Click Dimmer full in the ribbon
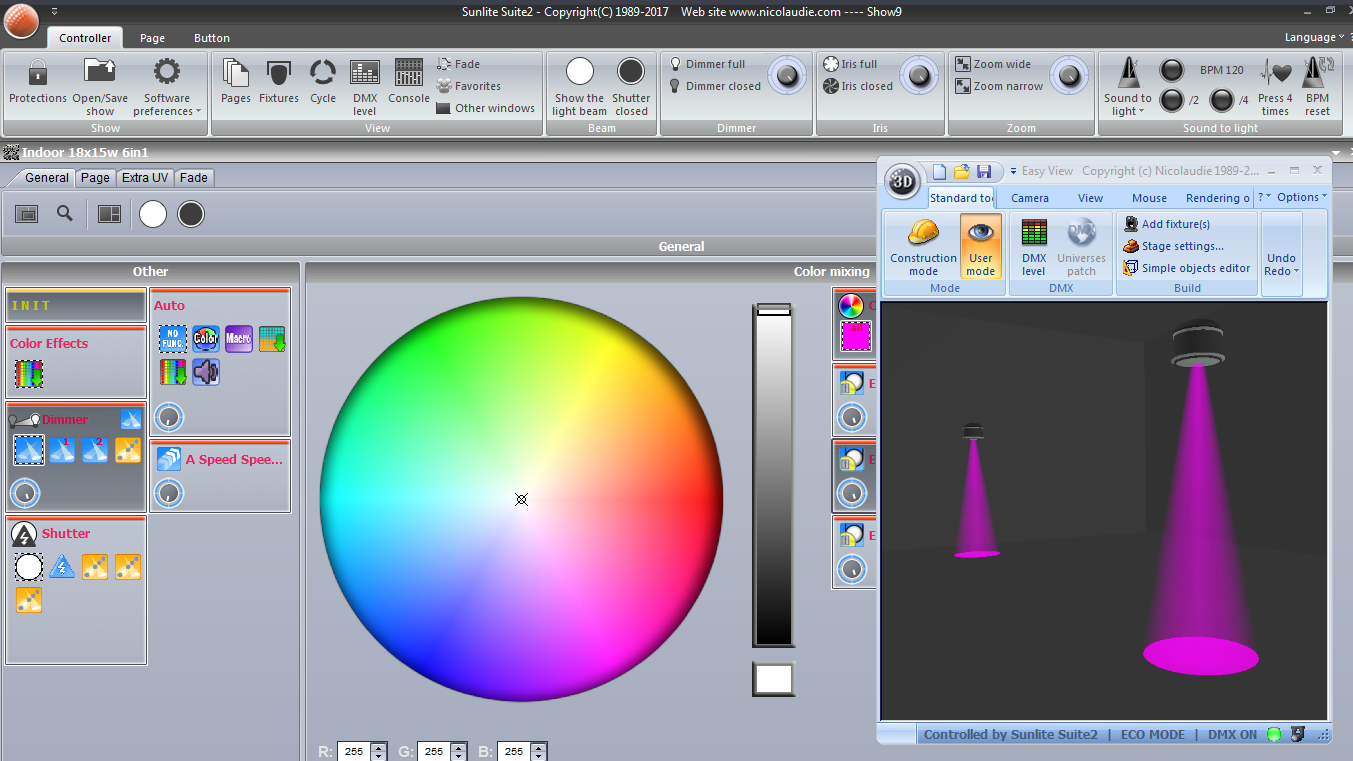1353x761 pixels. coord(708,64)
